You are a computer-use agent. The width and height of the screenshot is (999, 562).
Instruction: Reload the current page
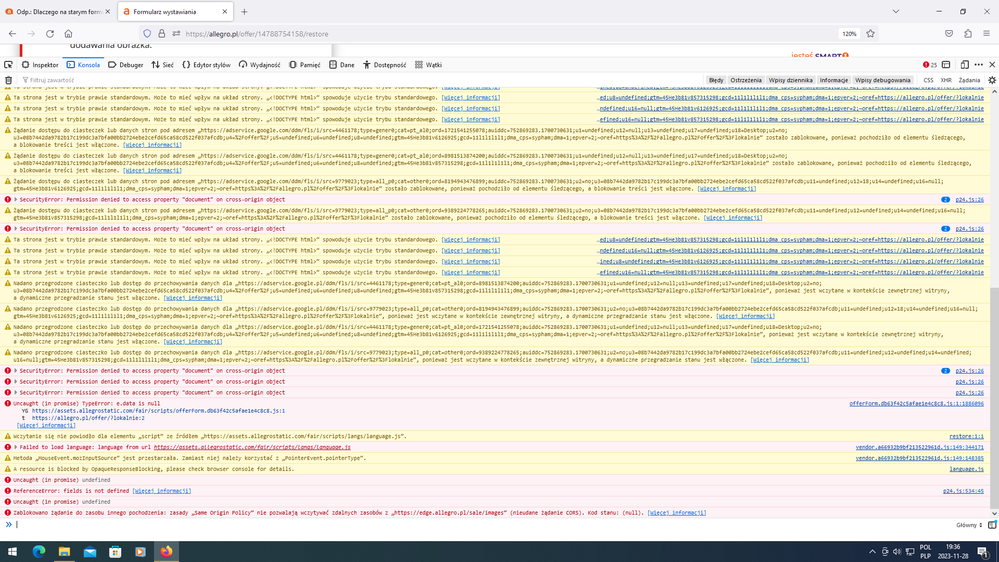click(x=50, y=34)
